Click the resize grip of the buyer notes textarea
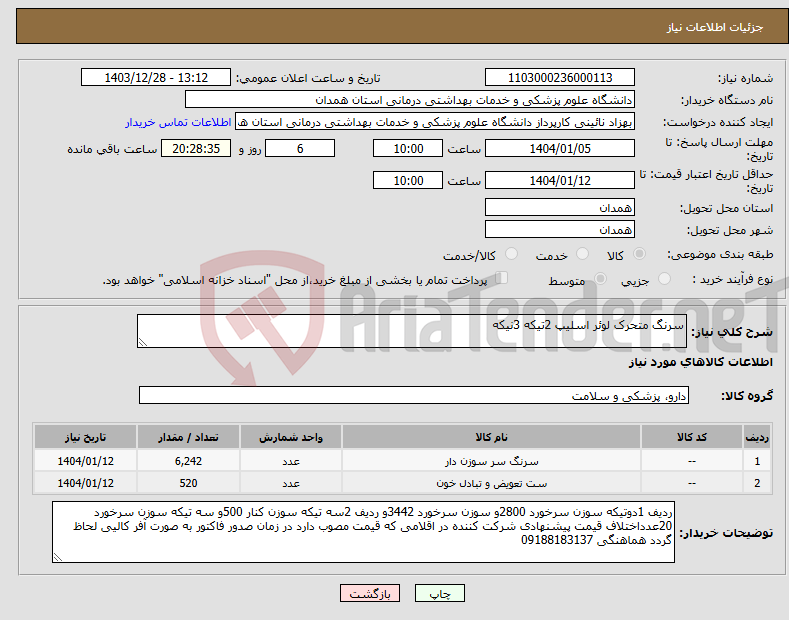Viewport: 789px width, 620px height. 58,558
